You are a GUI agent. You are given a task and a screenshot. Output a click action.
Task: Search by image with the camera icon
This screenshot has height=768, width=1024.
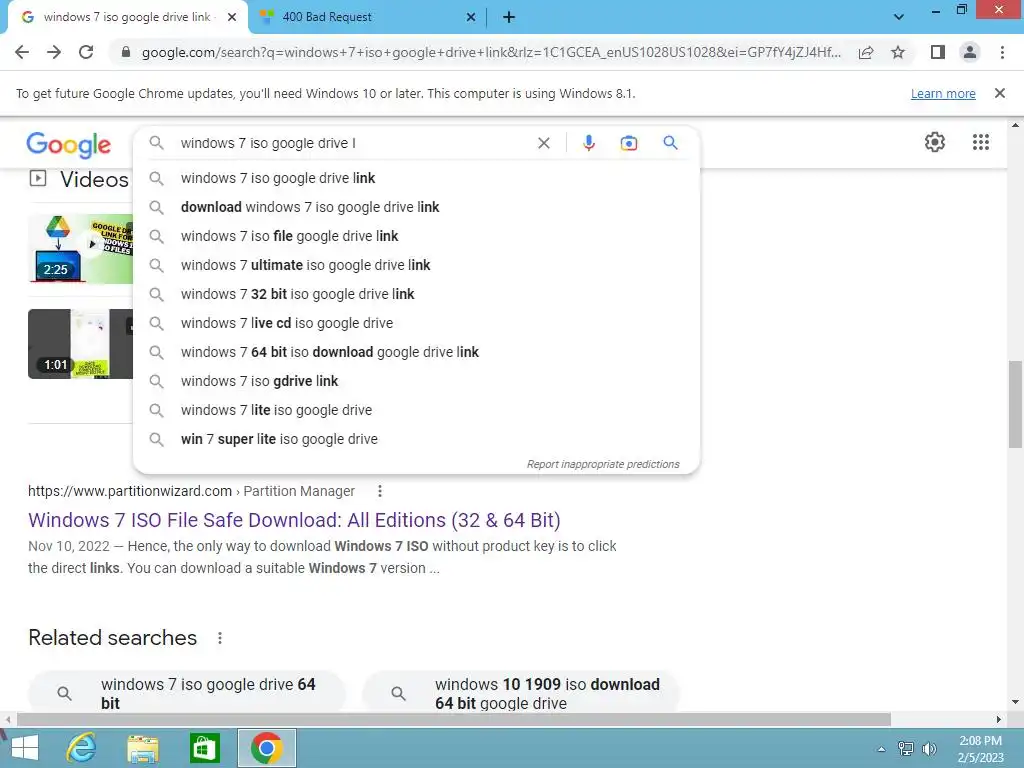tap(628, 143)
